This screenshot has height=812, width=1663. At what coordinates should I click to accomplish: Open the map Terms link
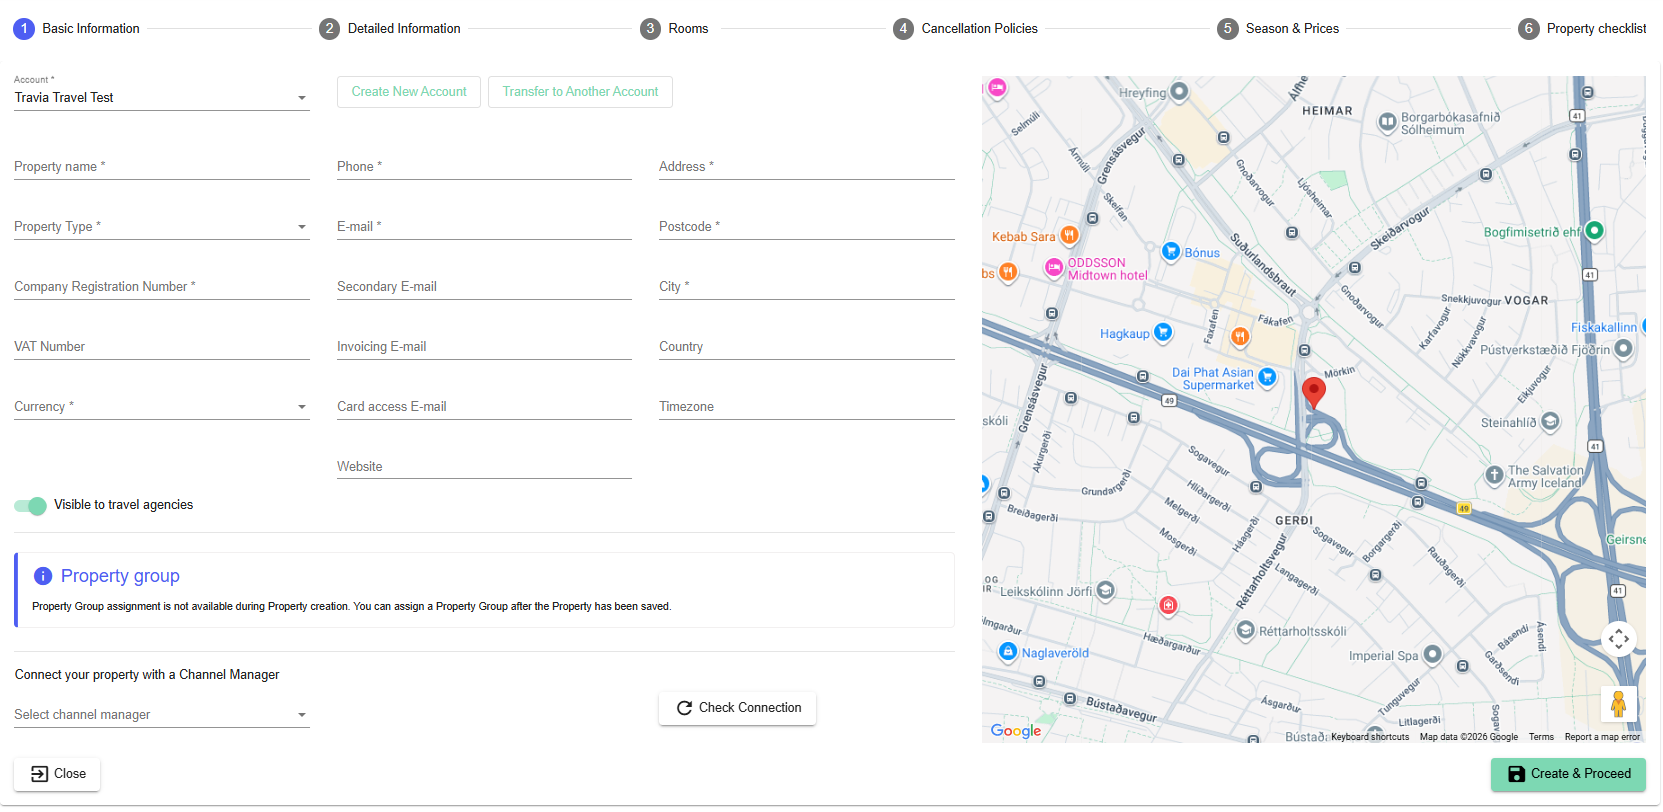point(1541,737)
